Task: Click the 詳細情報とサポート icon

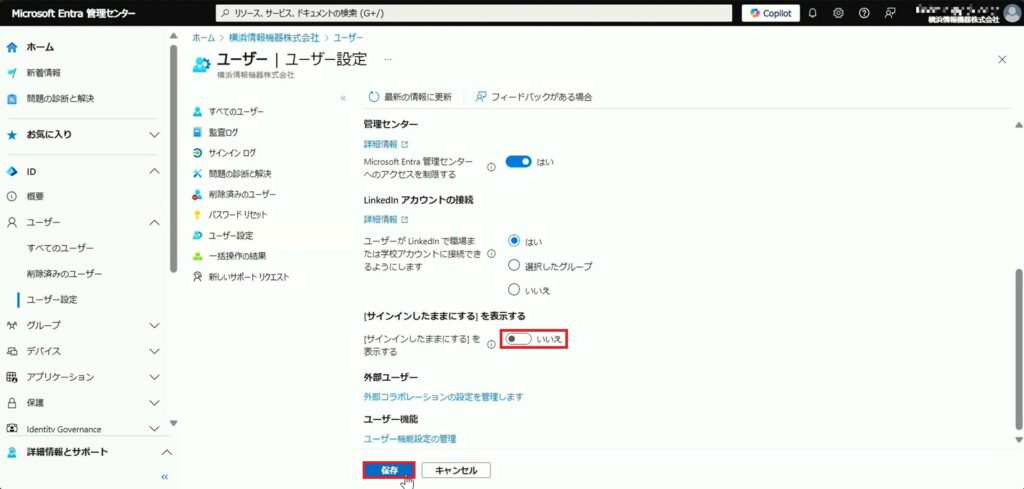Action: point(12,452)
